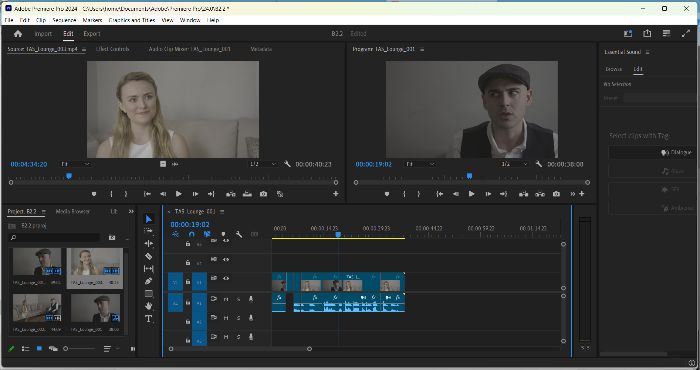Click Extract button in Program monitor
Screen dimensions: 700x370
540,194
